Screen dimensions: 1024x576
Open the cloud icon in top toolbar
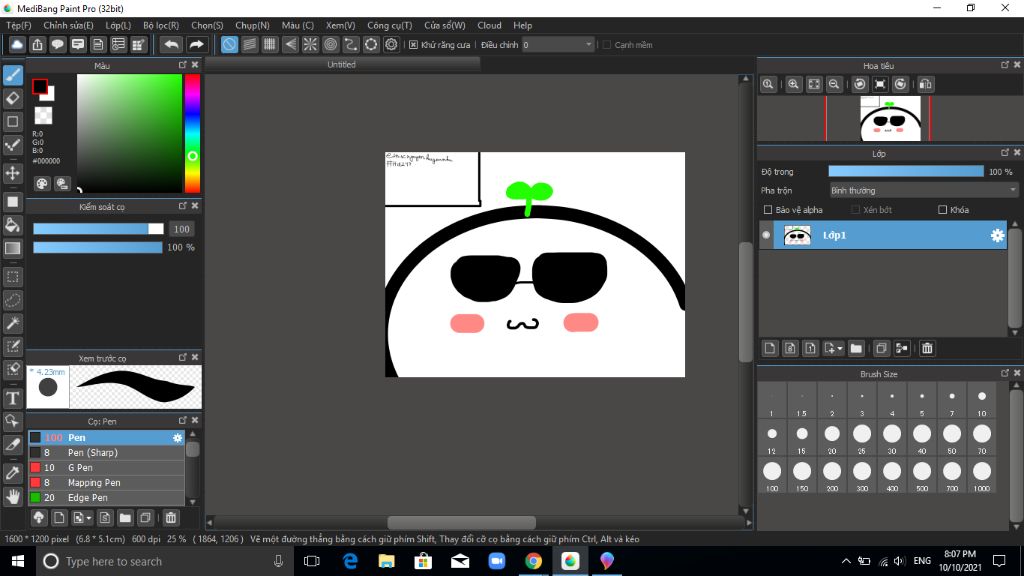click(x=17, y=44)
